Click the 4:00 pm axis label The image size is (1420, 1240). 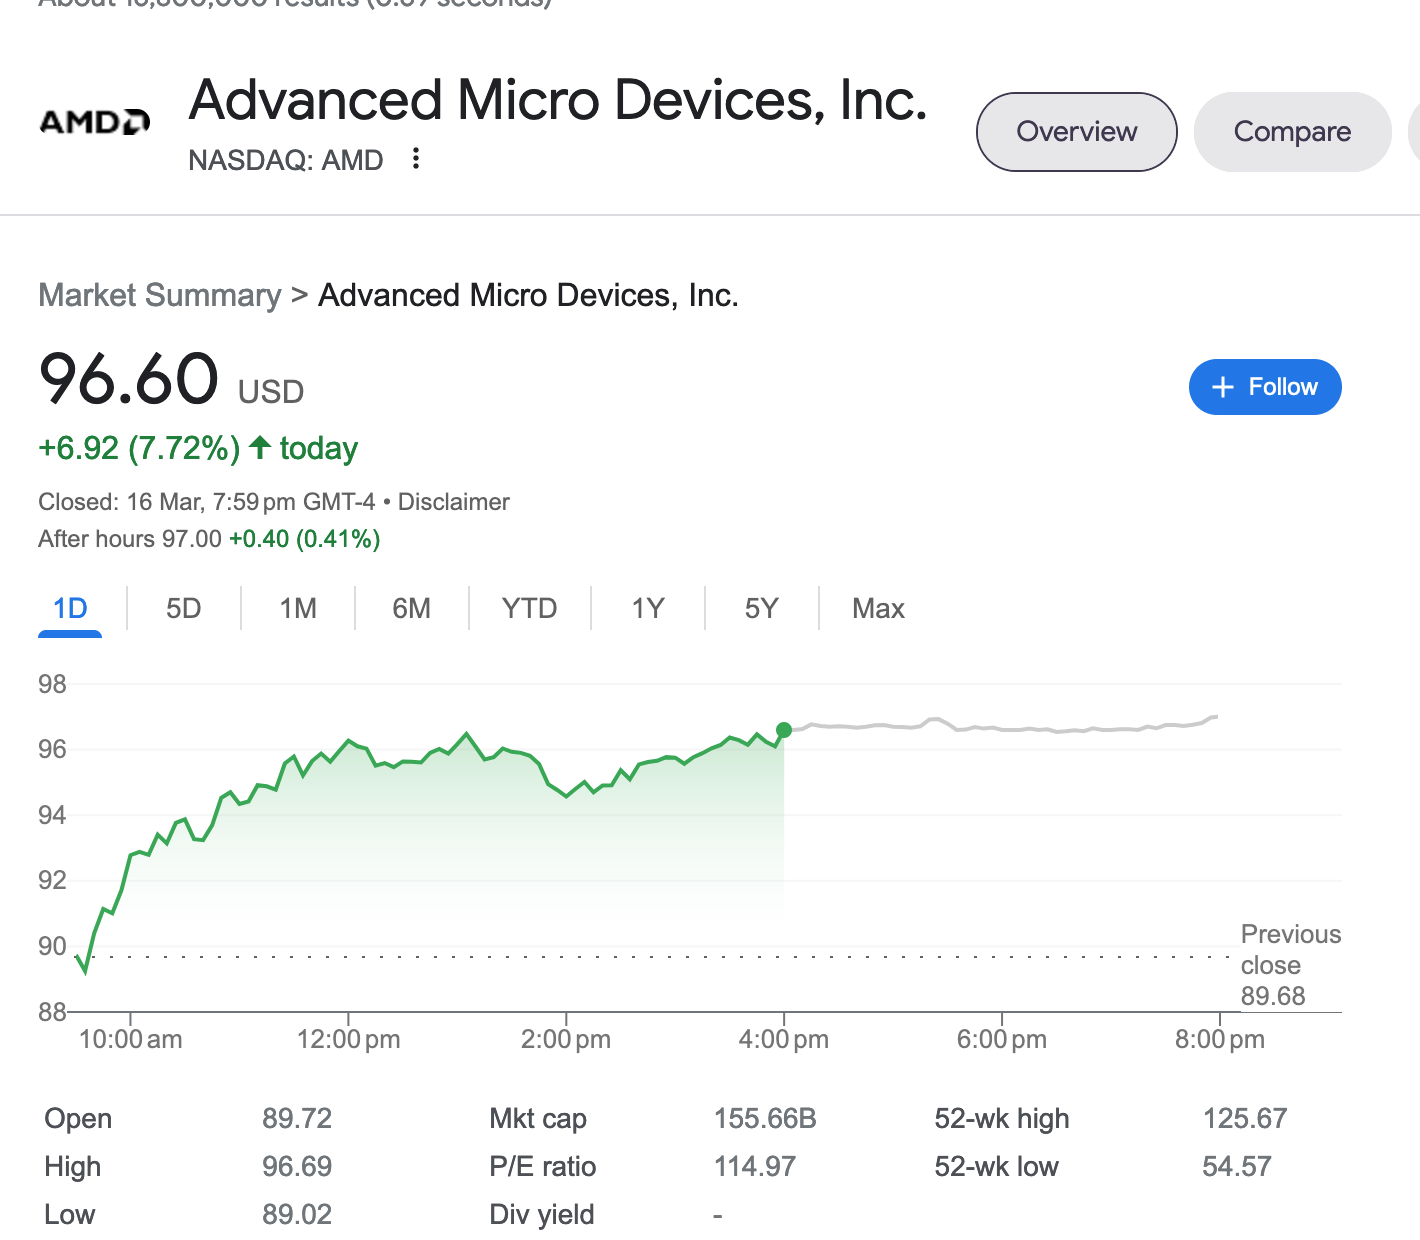784,1039
